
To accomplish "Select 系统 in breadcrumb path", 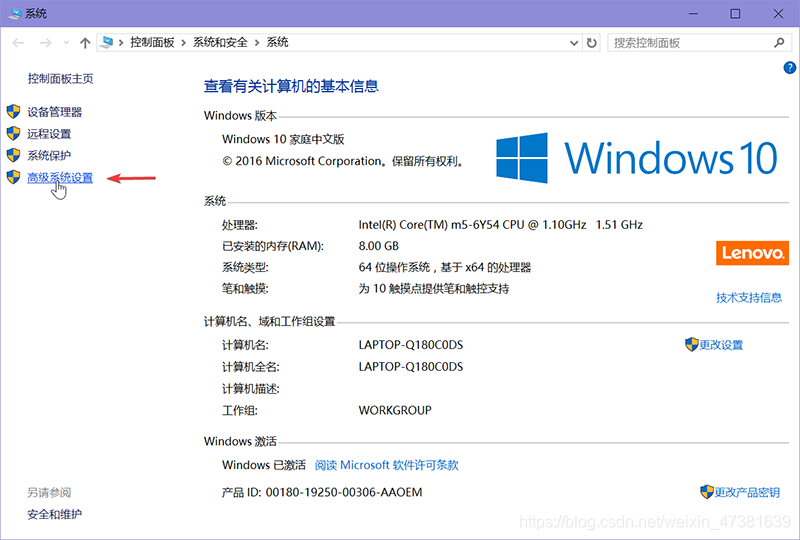I will (x=277, y=42).
